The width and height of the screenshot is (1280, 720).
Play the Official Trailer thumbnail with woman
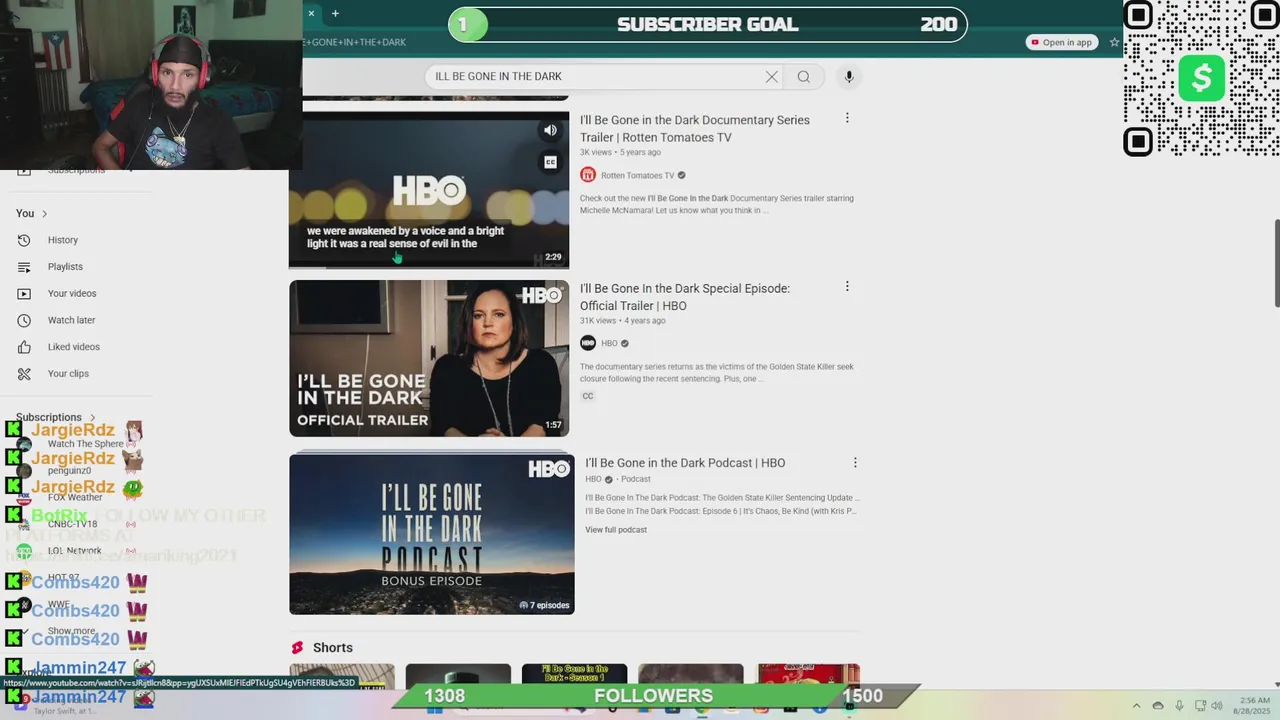(429, 358)
